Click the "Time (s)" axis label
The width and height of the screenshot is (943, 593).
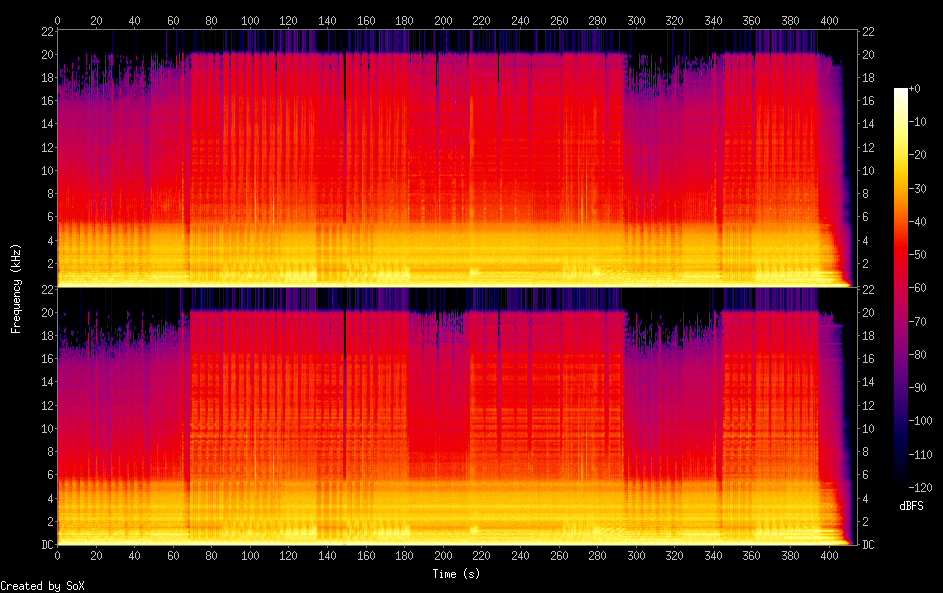click(x=457, y=574)
